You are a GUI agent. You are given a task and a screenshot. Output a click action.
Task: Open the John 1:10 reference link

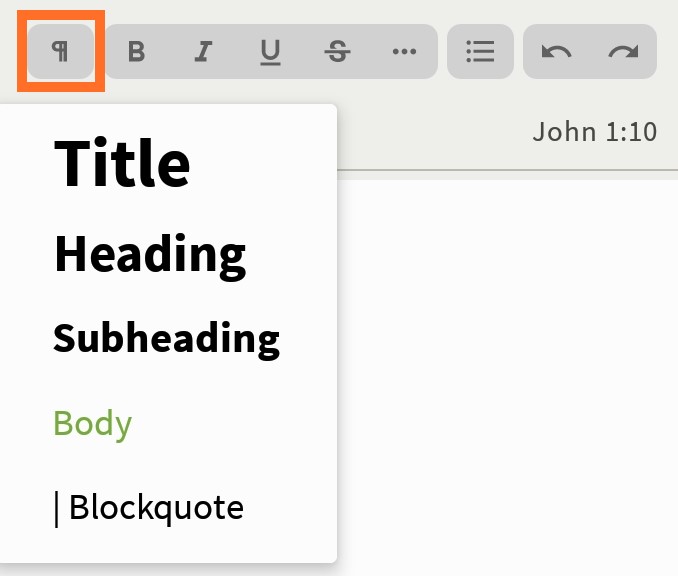pos(594,132)
